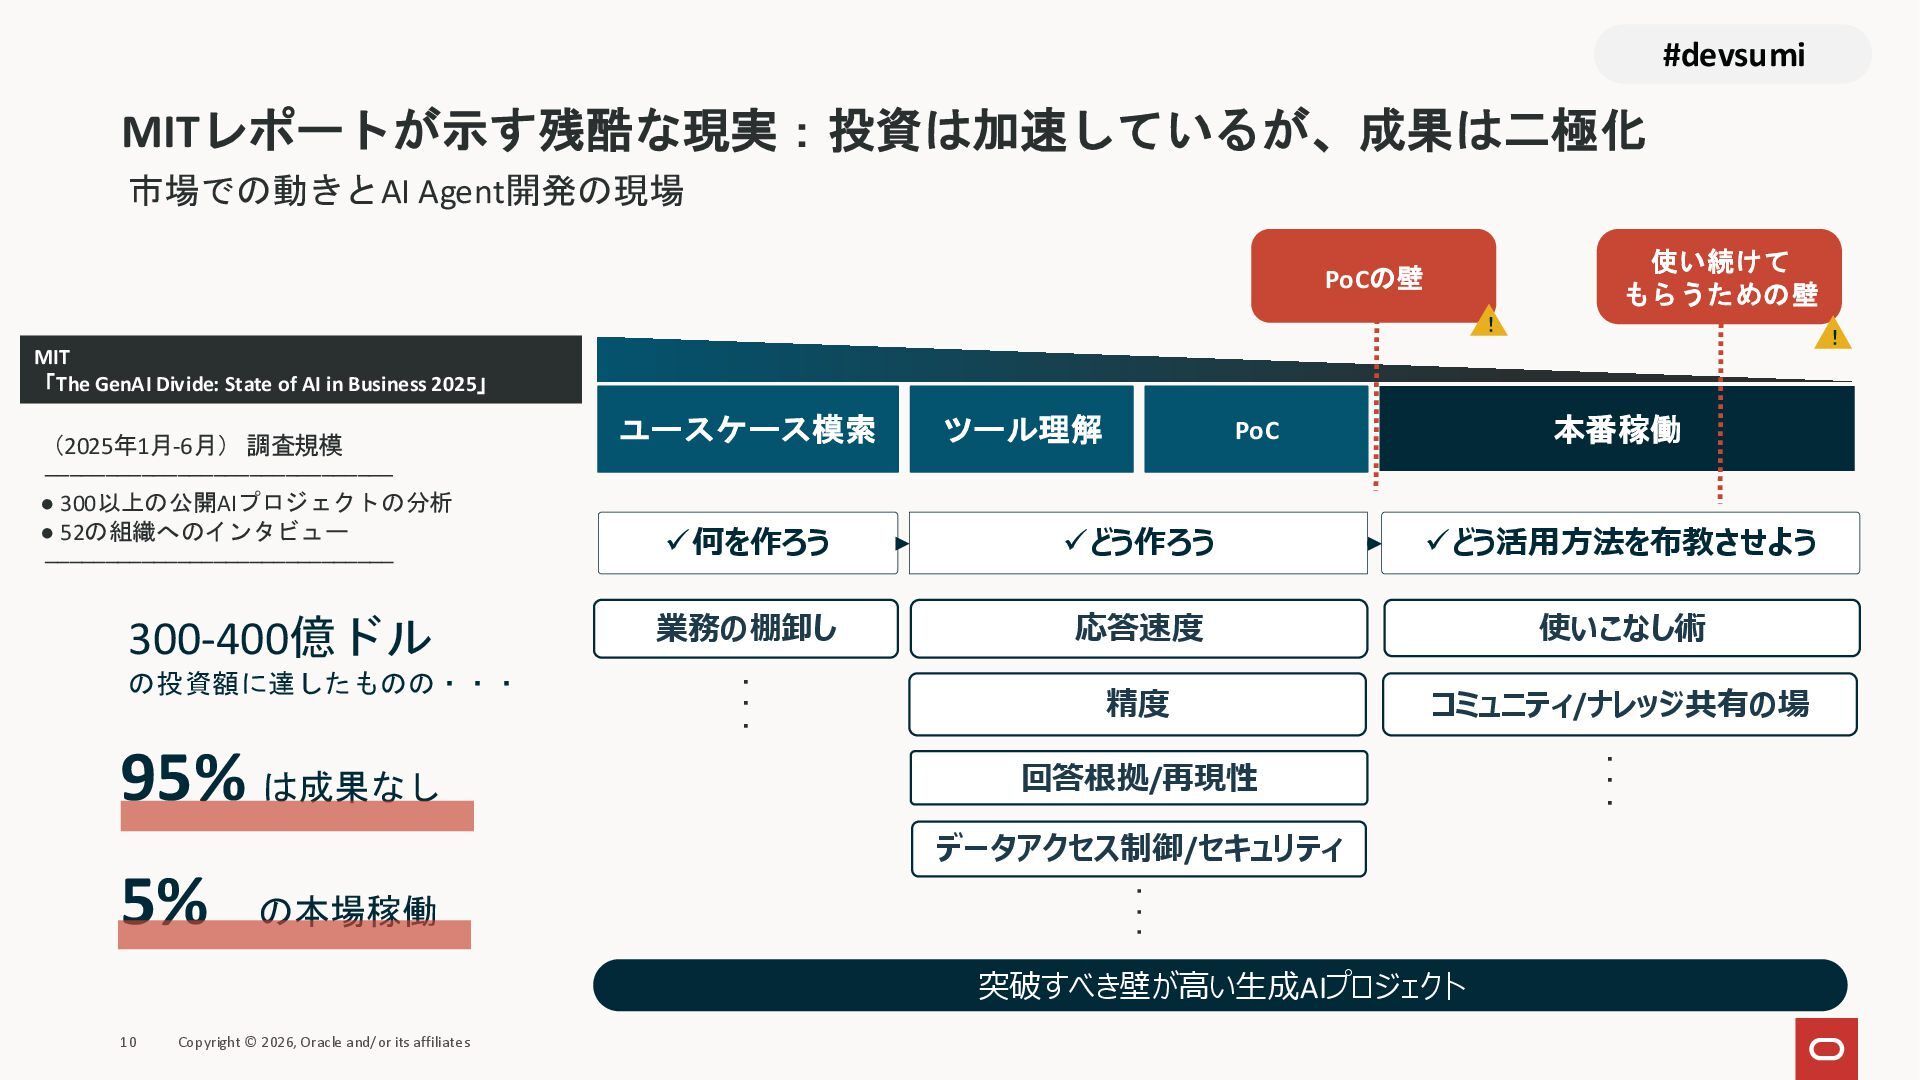The height and width of the screenshot is (1080, 1920).
Task: Click arrow before どう活用方法を布教させよう box
Action: click(1374, 543)
